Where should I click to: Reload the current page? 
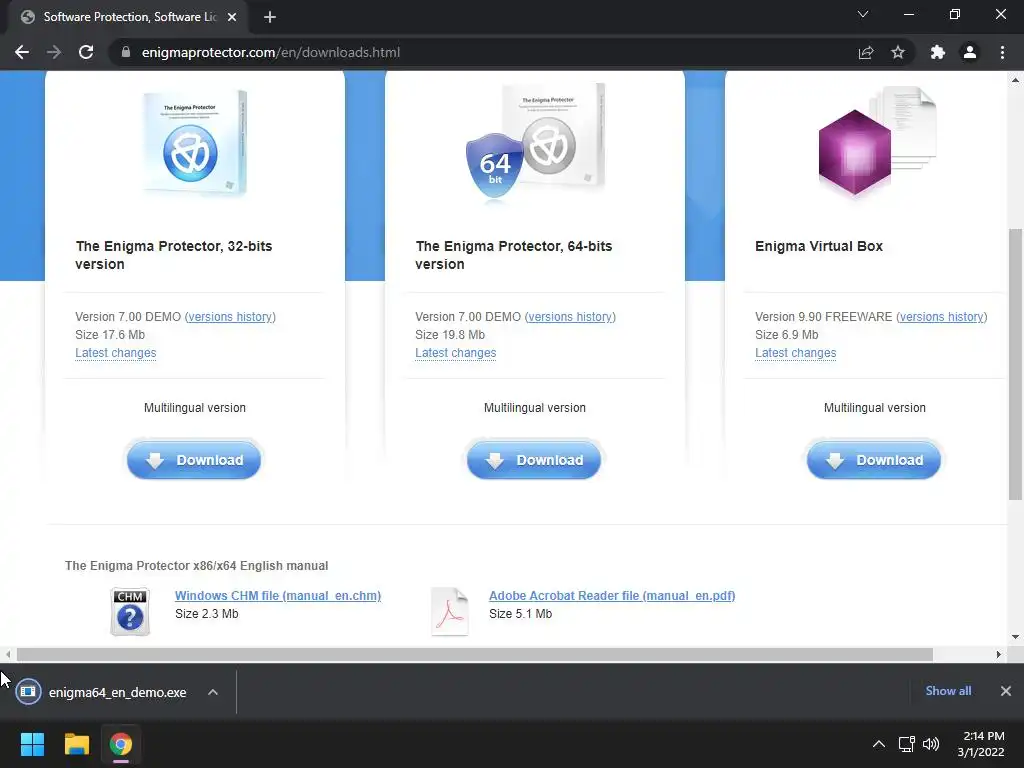pyautogui.click(x=86, y=52)
